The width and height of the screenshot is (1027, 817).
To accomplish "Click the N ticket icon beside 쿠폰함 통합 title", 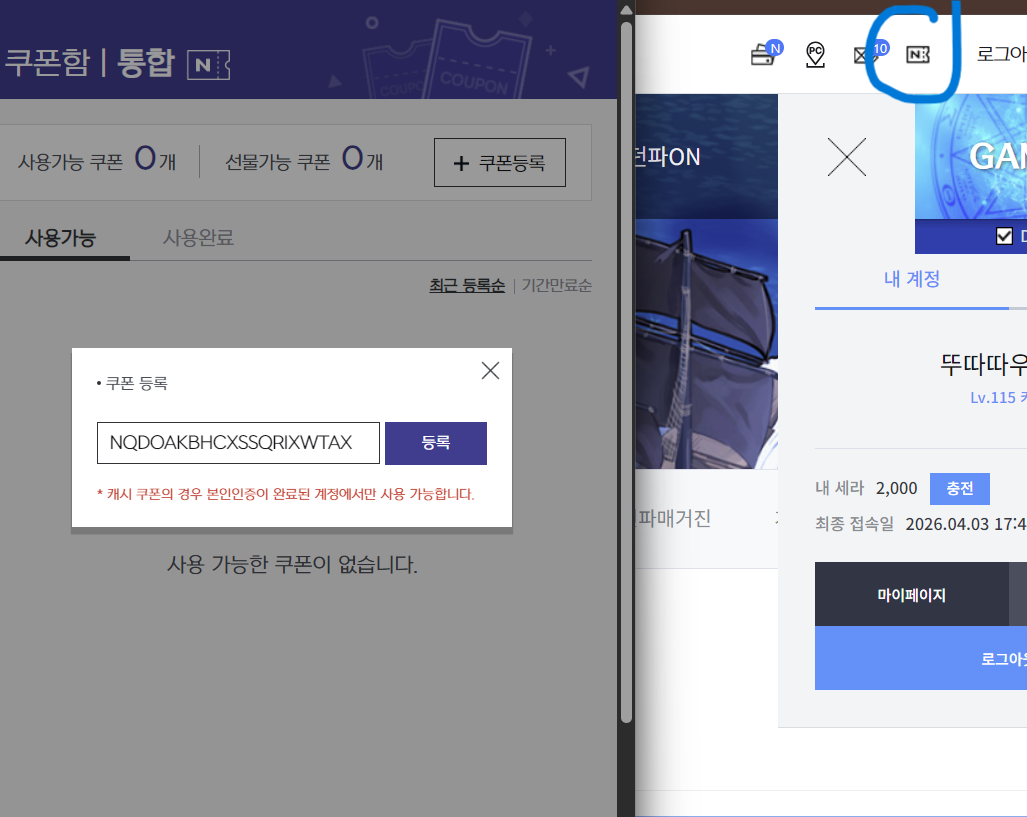I will [208, 65].
